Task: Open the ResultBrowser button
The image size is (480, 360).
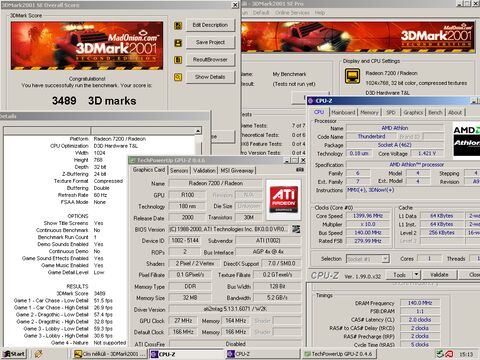Action: [x=210, y=60]
